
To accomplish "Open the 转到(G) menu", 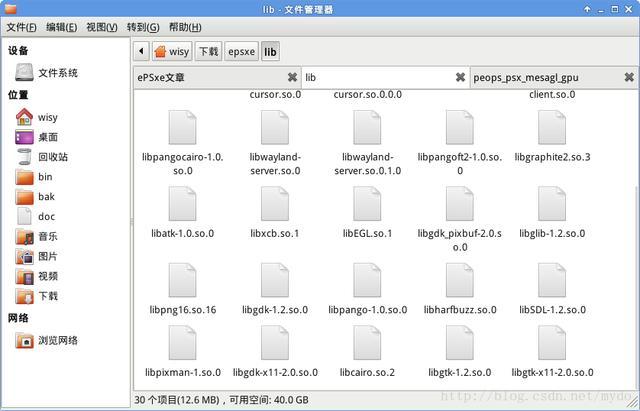I will tap(143, 27).
